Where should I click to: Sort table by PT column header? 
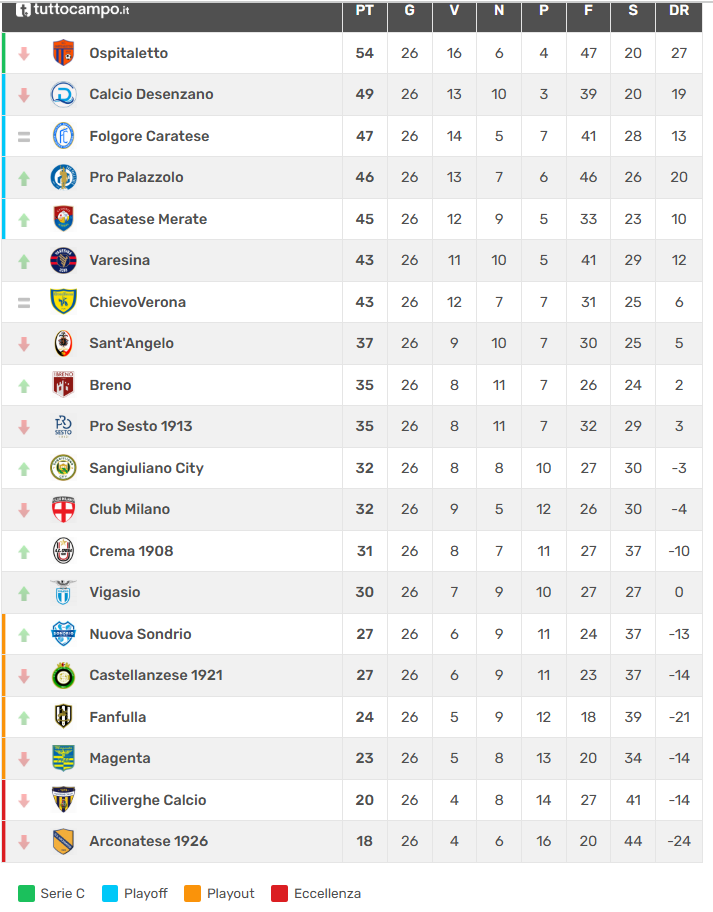tap(364, 11)
